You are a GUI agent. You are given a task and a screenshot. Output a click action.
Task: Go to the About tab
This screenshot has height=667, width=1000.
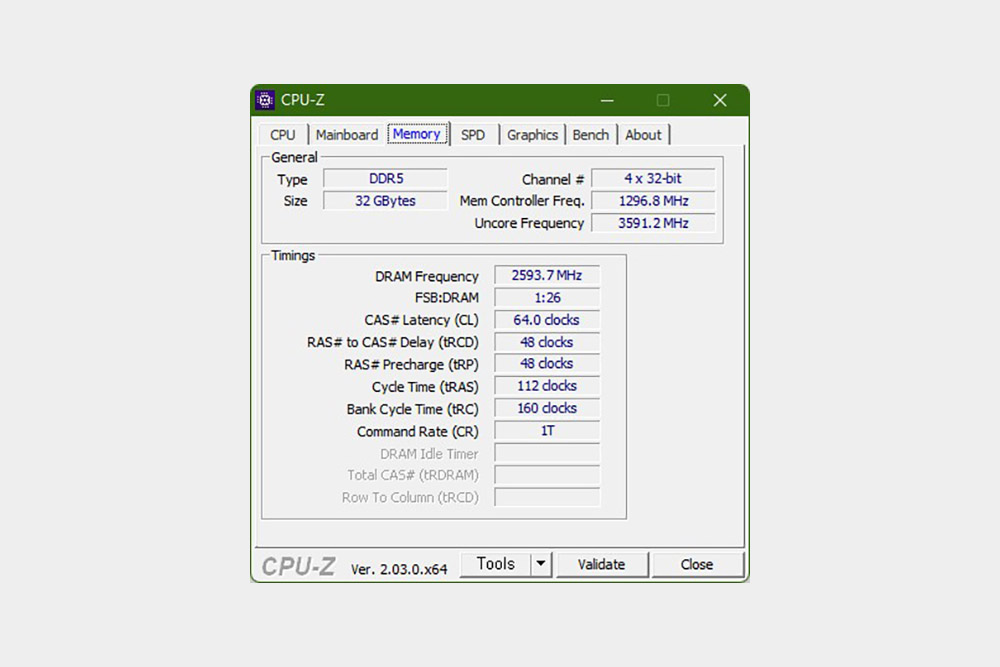coord(643,135)
